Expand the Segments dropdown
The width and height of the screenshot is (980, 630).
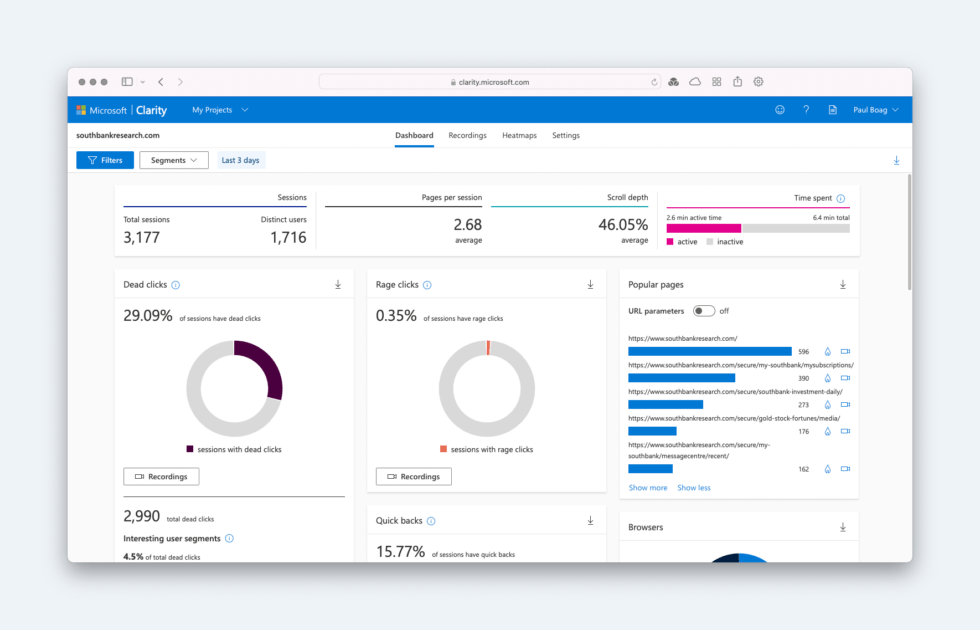click(174, 160)
